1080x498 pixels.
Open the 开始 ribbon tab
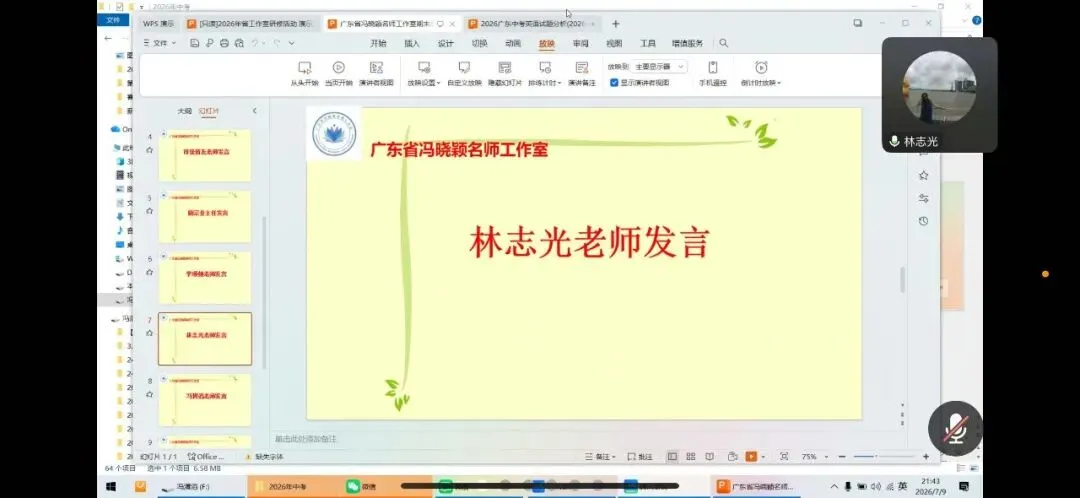[x=378, y=43]
